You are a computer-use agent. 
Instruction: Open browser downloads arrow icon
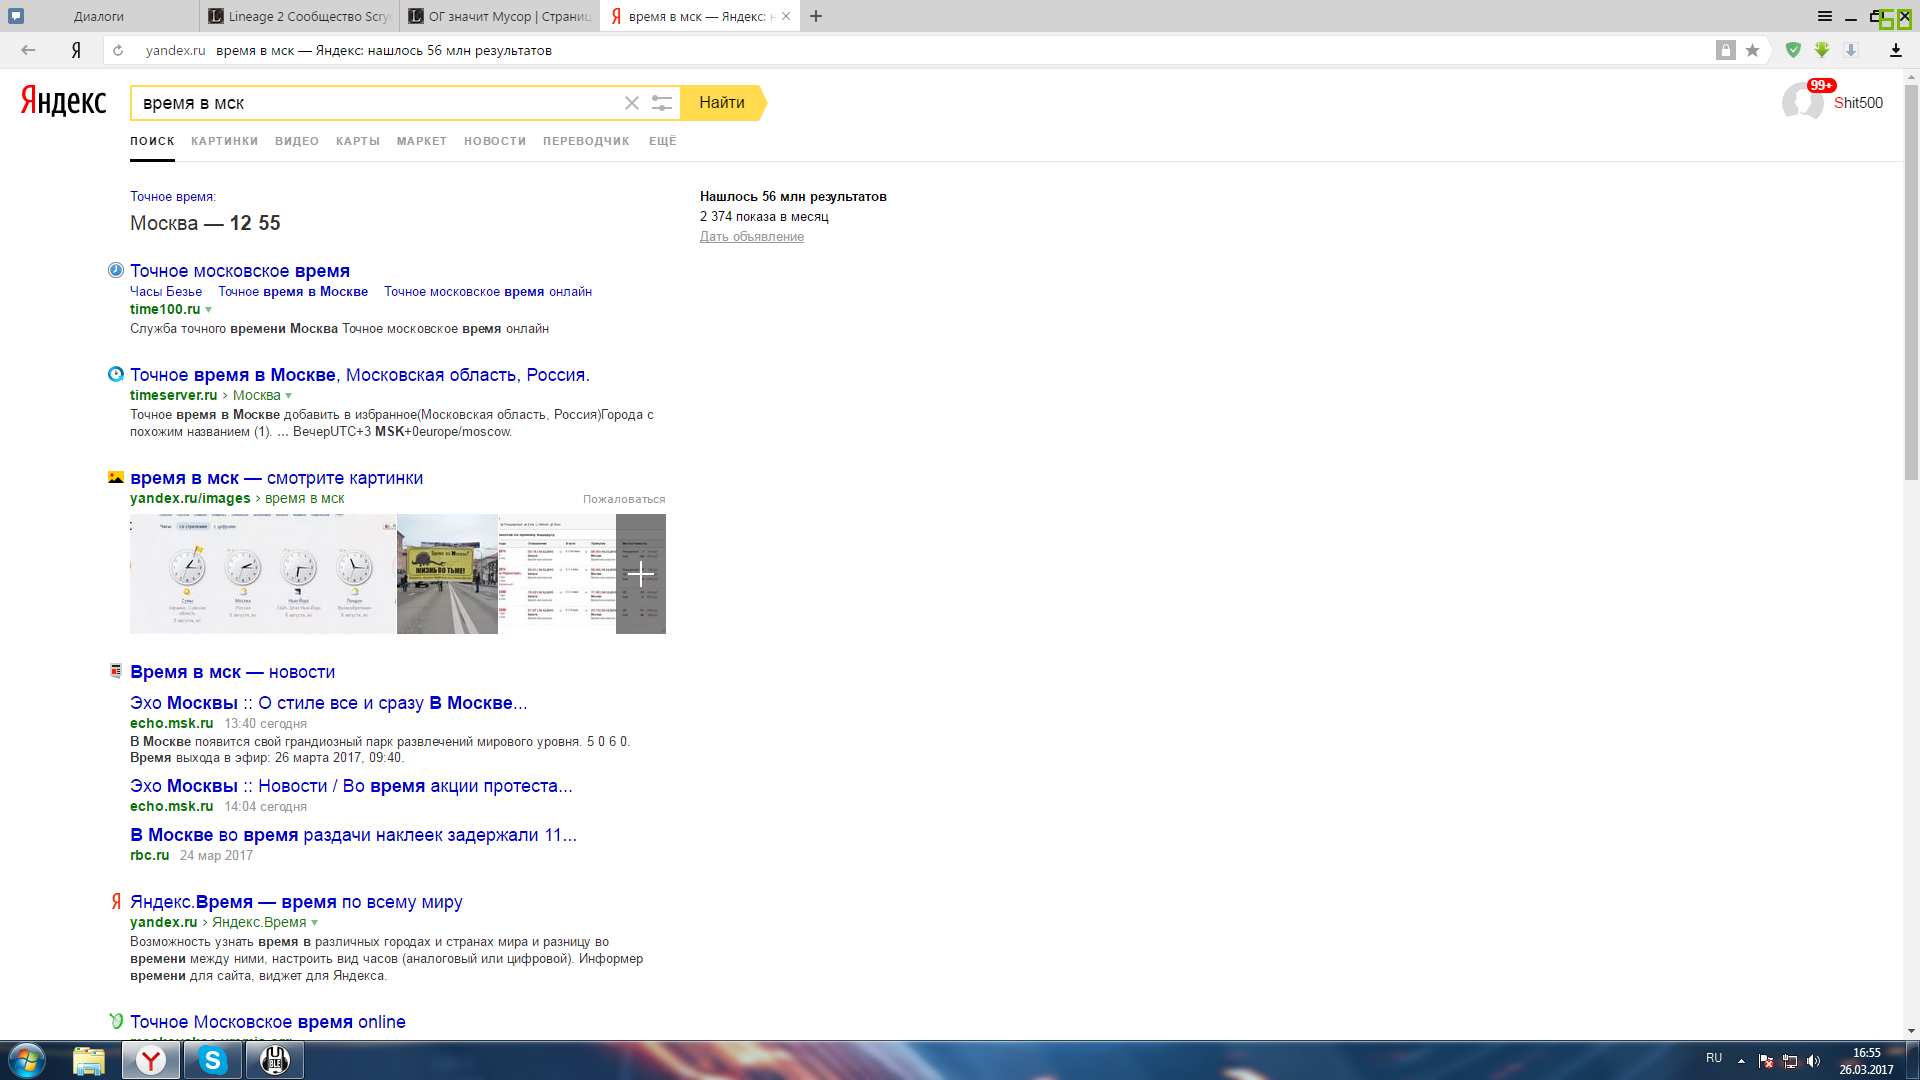tap(1895, 50)
